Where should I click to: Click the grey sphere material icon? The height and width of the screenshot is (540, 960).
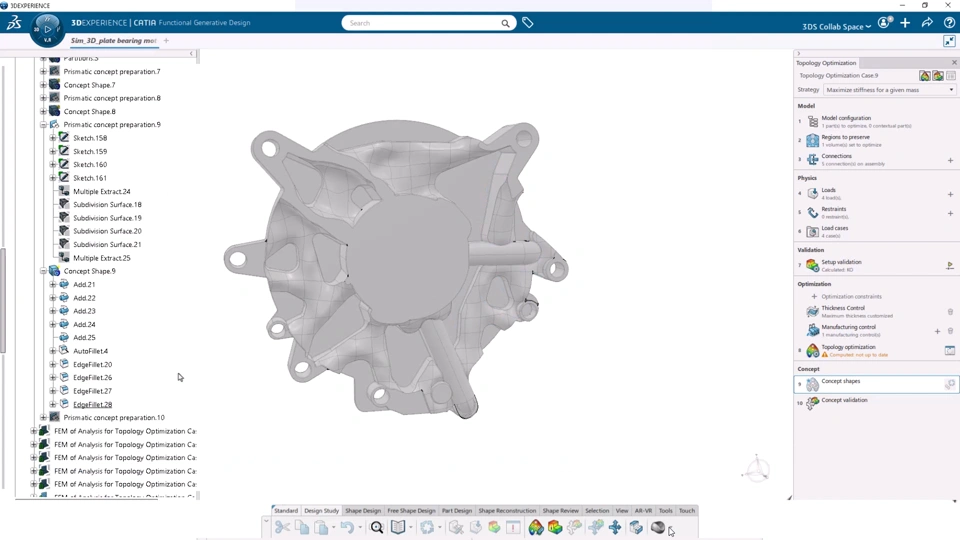[658, 527]
